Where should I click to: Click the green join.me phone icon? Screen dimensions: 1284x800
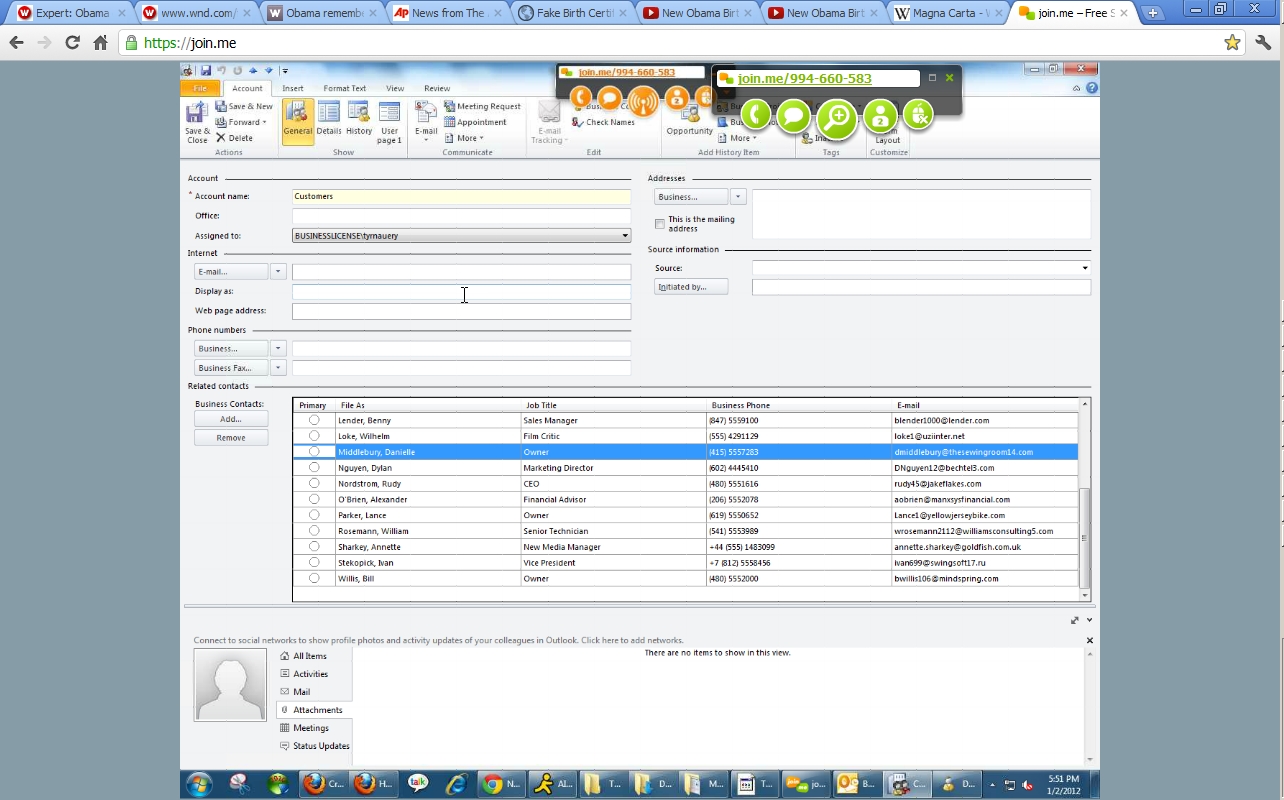tap(756, 116)
